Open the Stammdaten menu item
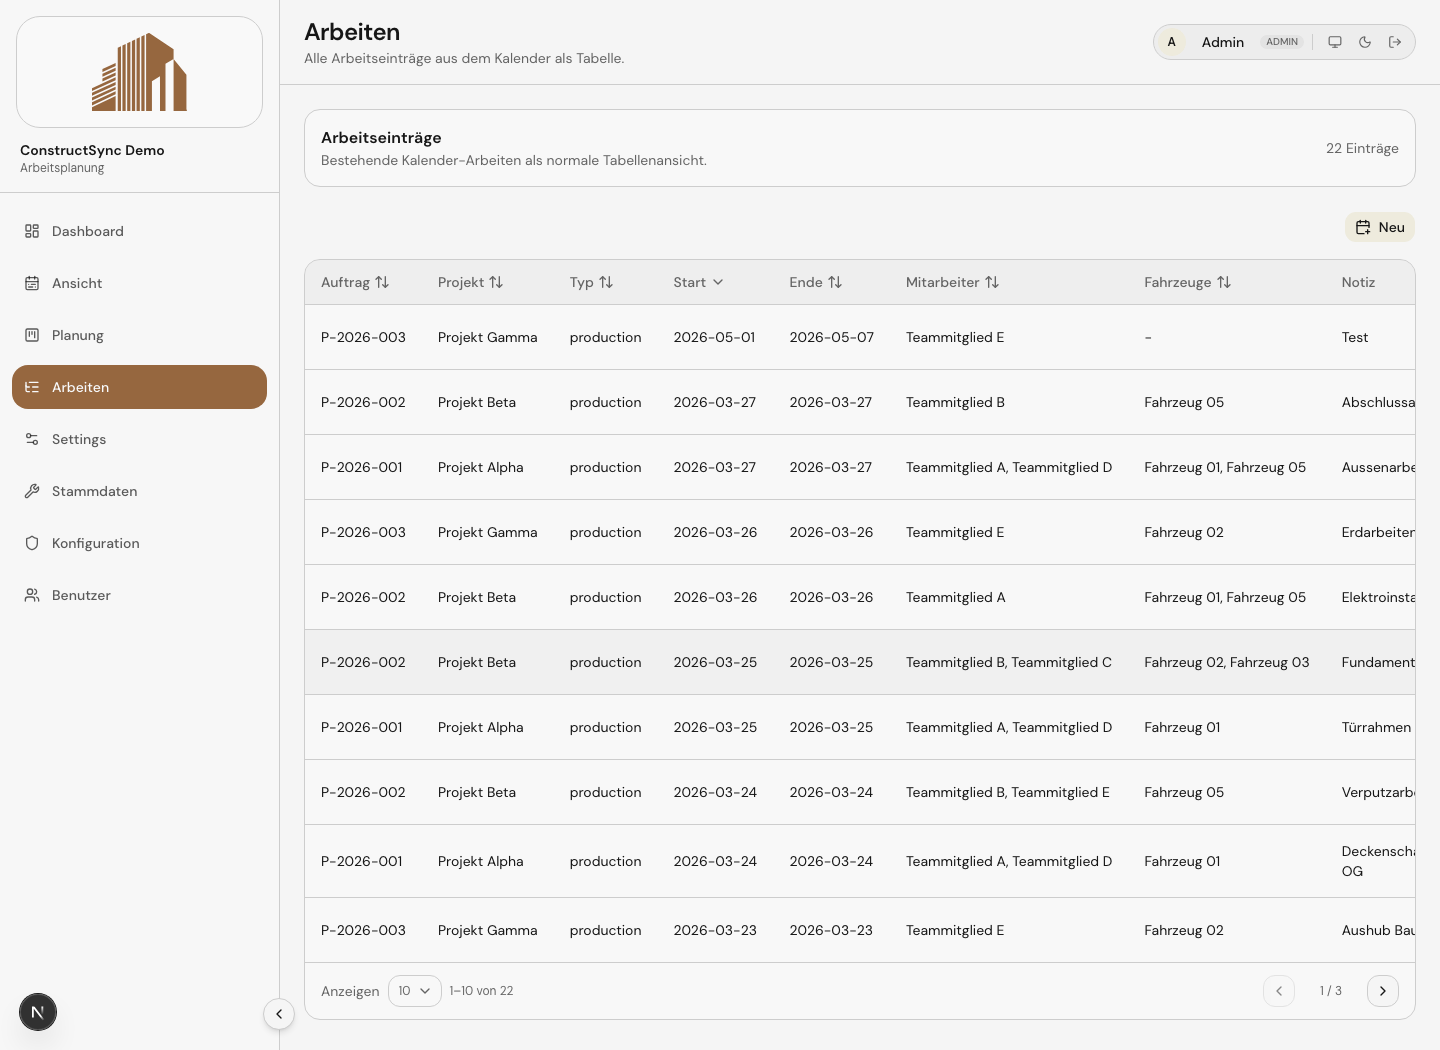 click(139, 491)
